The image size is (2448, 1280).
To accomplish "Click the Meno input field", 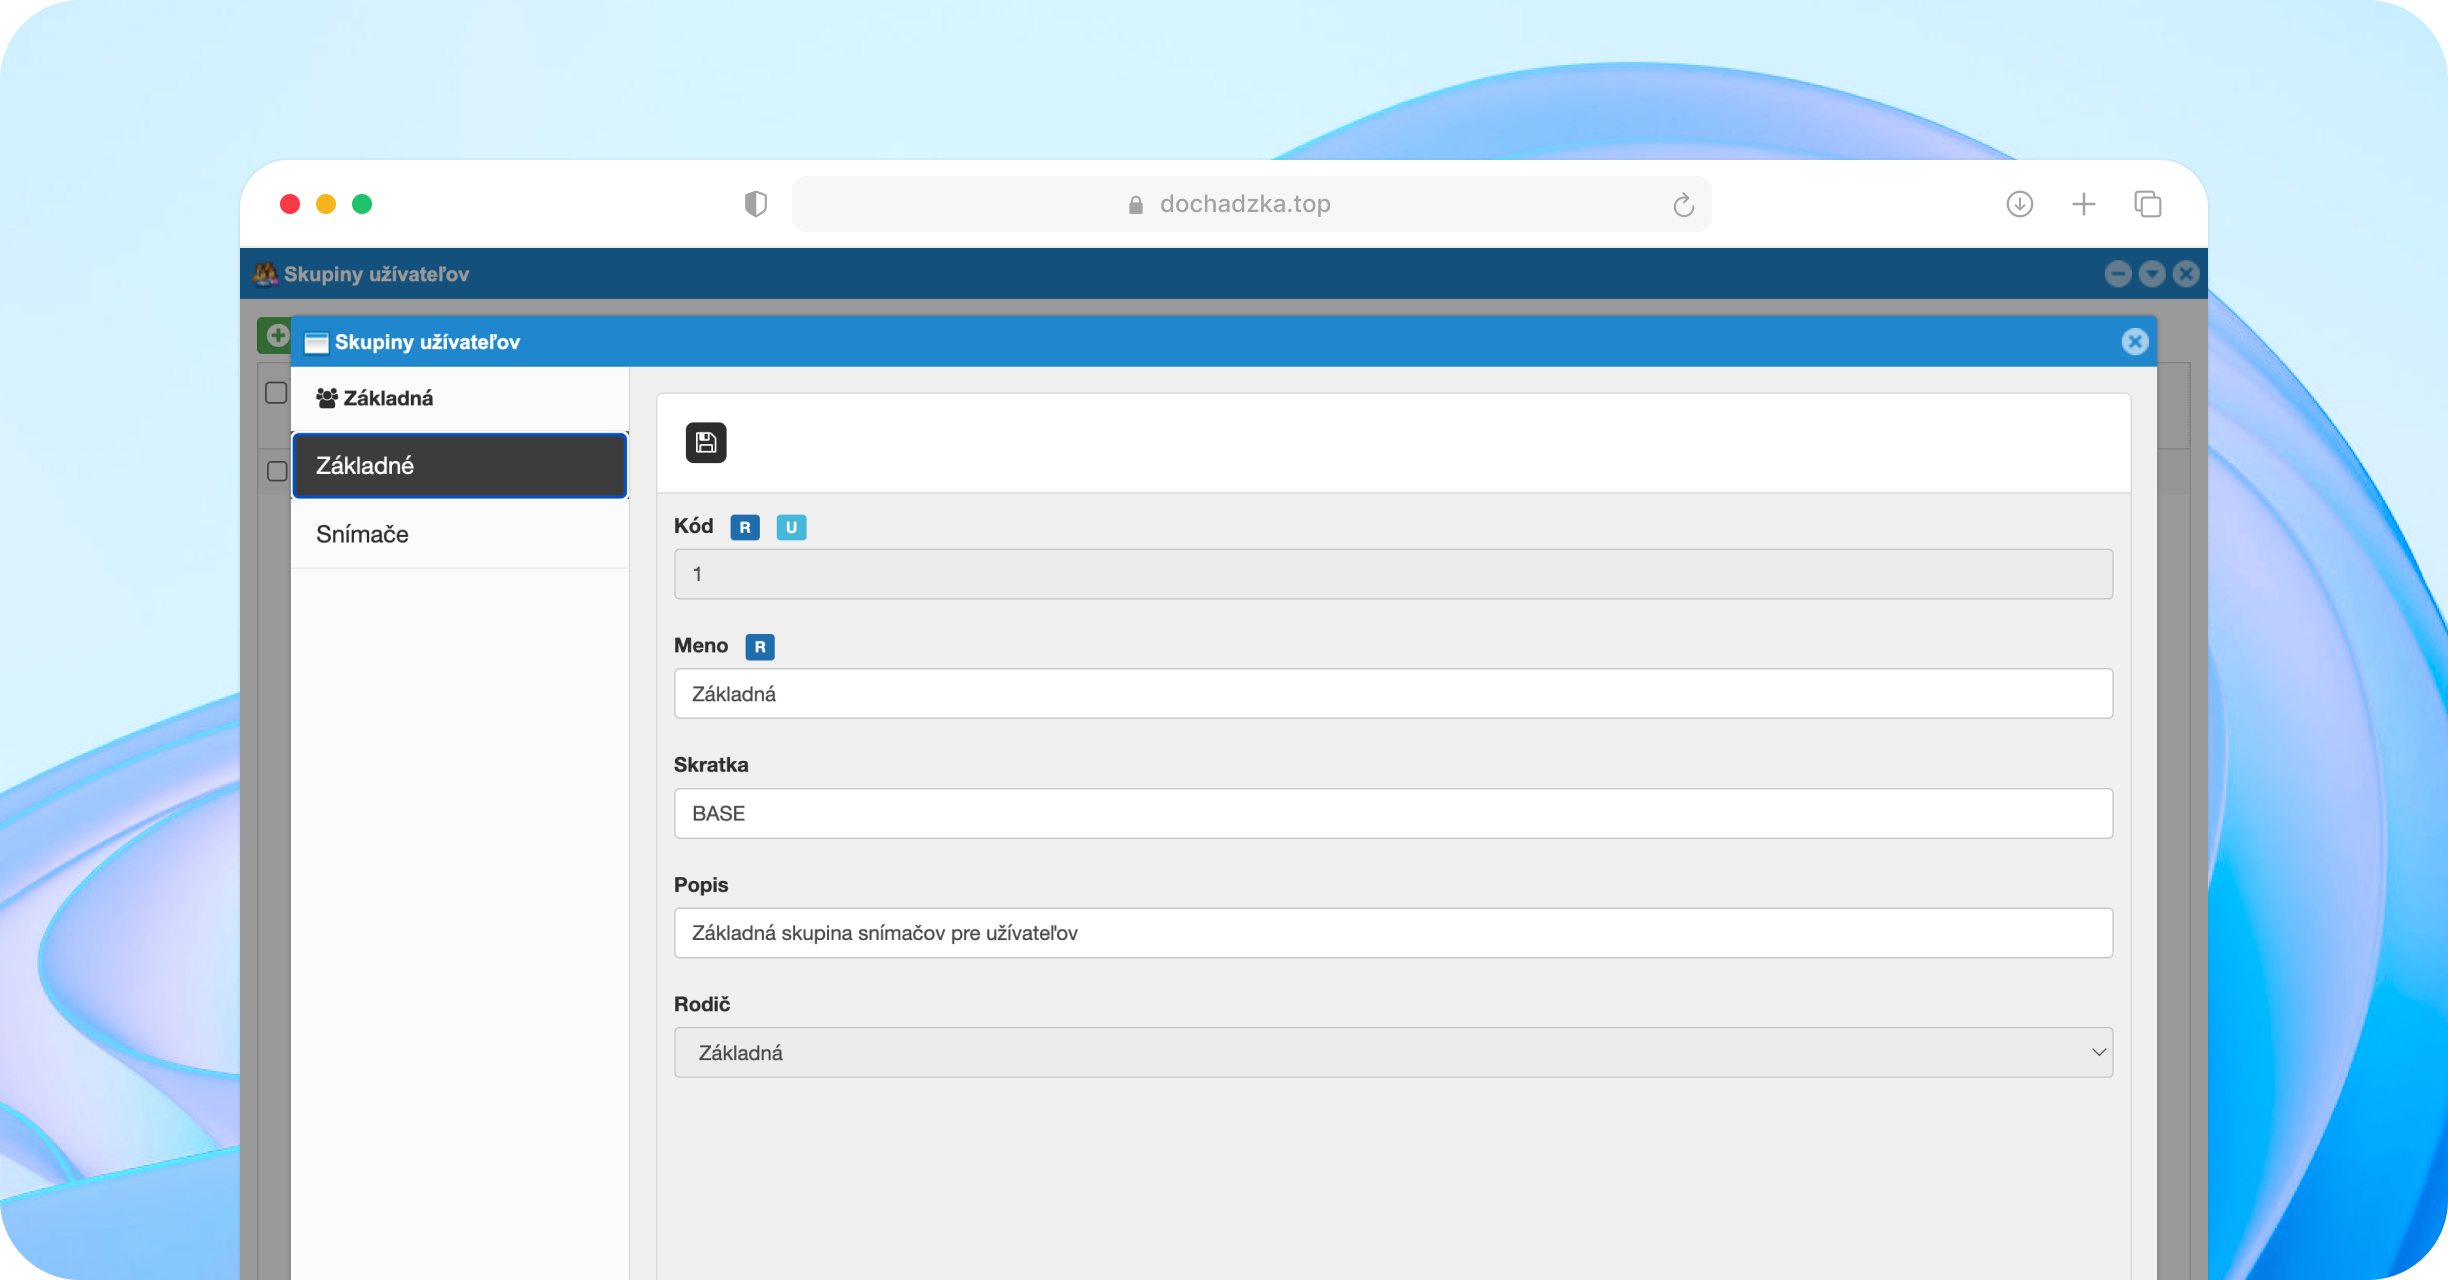I will 1393,694.
